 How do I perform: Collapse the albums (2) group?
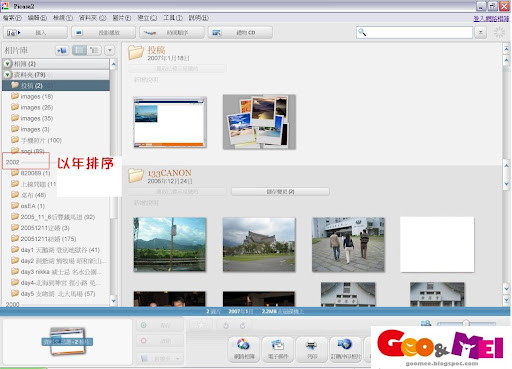(x=7, y=63)
